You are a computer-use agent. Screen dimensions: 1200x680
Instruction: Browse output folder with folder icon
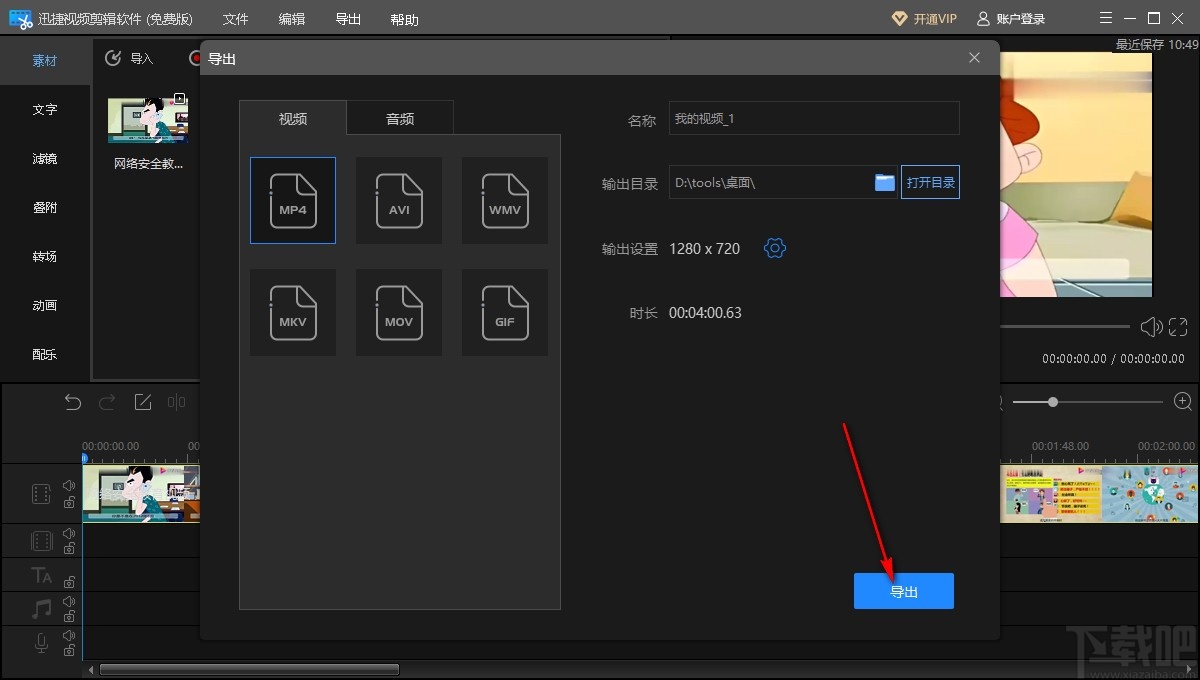[885, 182]
